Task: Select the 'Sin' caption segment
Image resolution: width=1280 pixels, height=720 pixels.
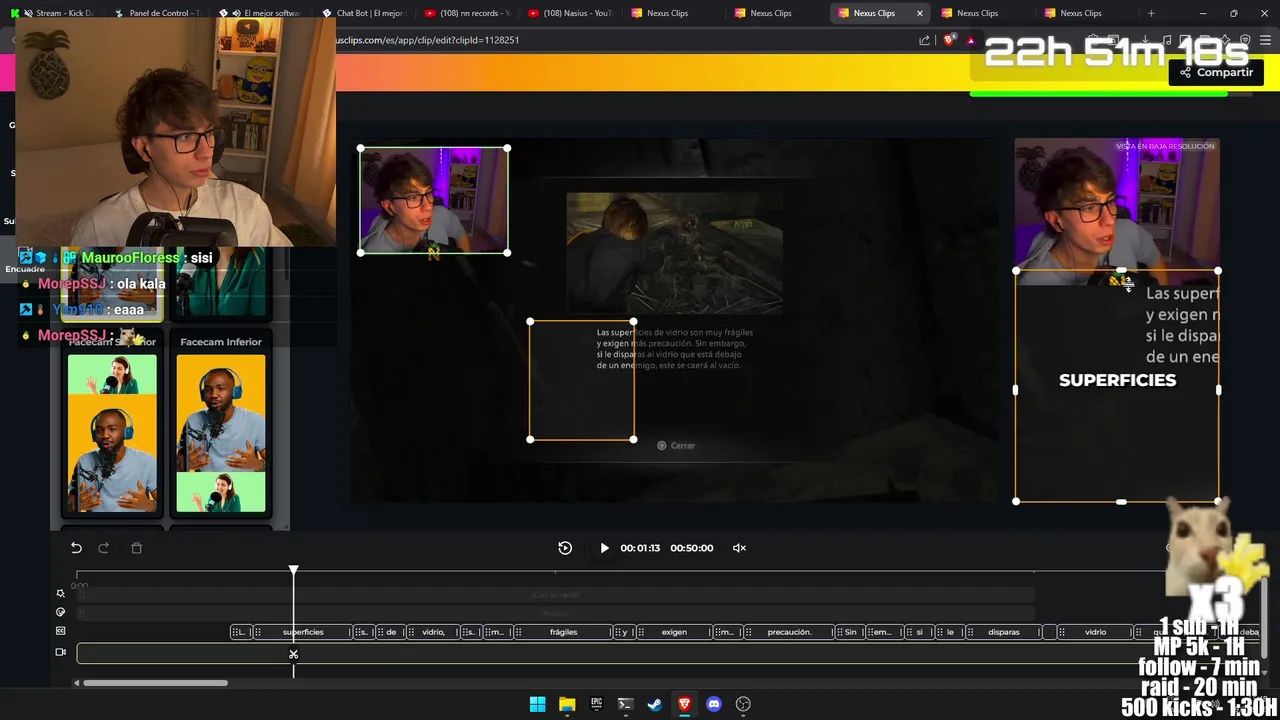Action: 851,632
